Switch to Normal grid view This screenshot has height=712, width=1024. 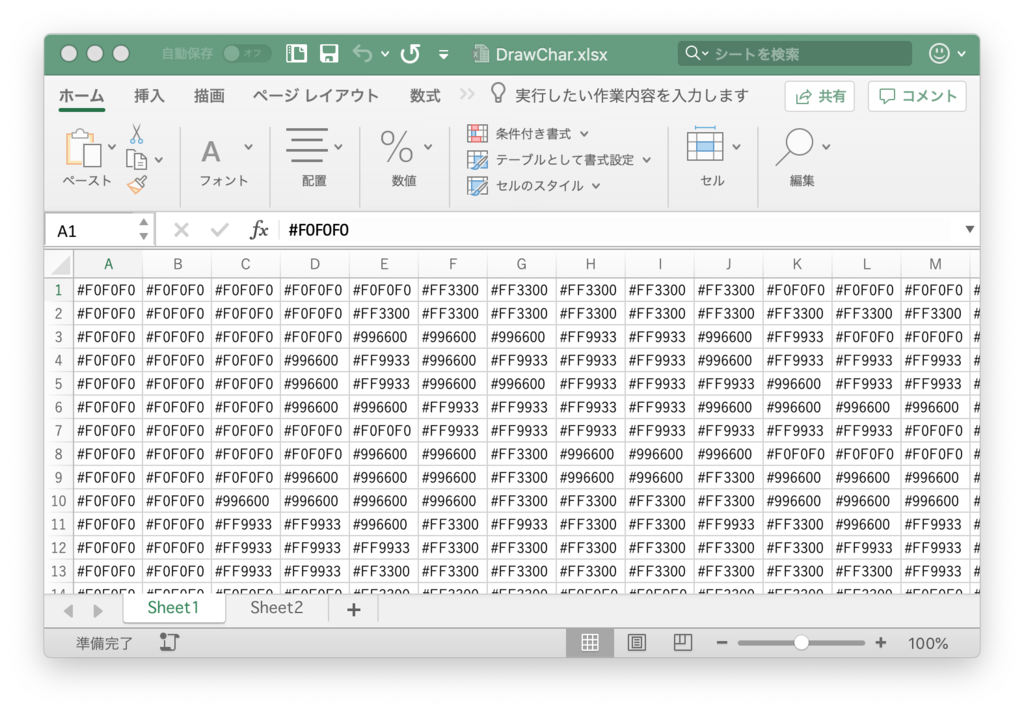tap(590, 643)
